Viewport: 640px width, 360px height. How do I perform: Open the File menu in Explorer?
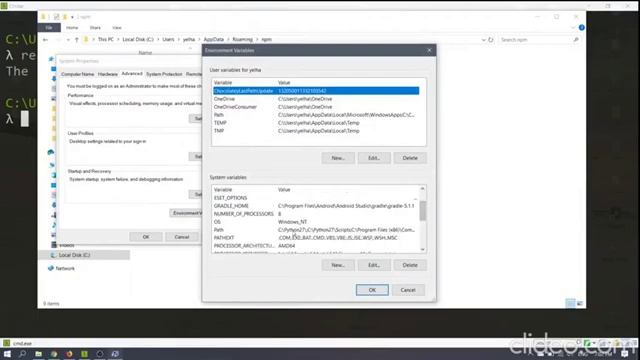tap(49, 27)
